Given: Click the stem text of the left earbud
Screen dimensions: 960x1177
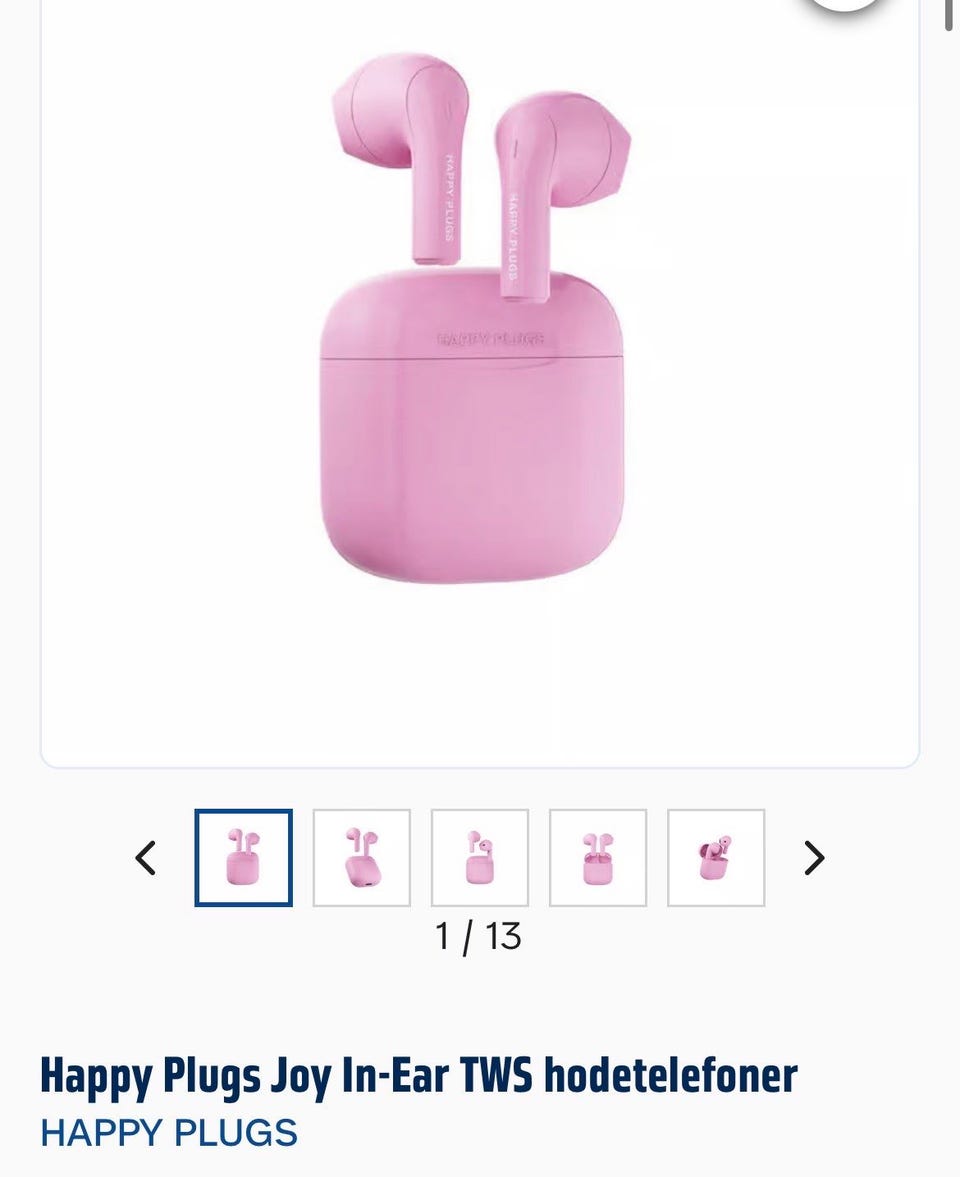Looking at the screenshot, I should [449, 197].
